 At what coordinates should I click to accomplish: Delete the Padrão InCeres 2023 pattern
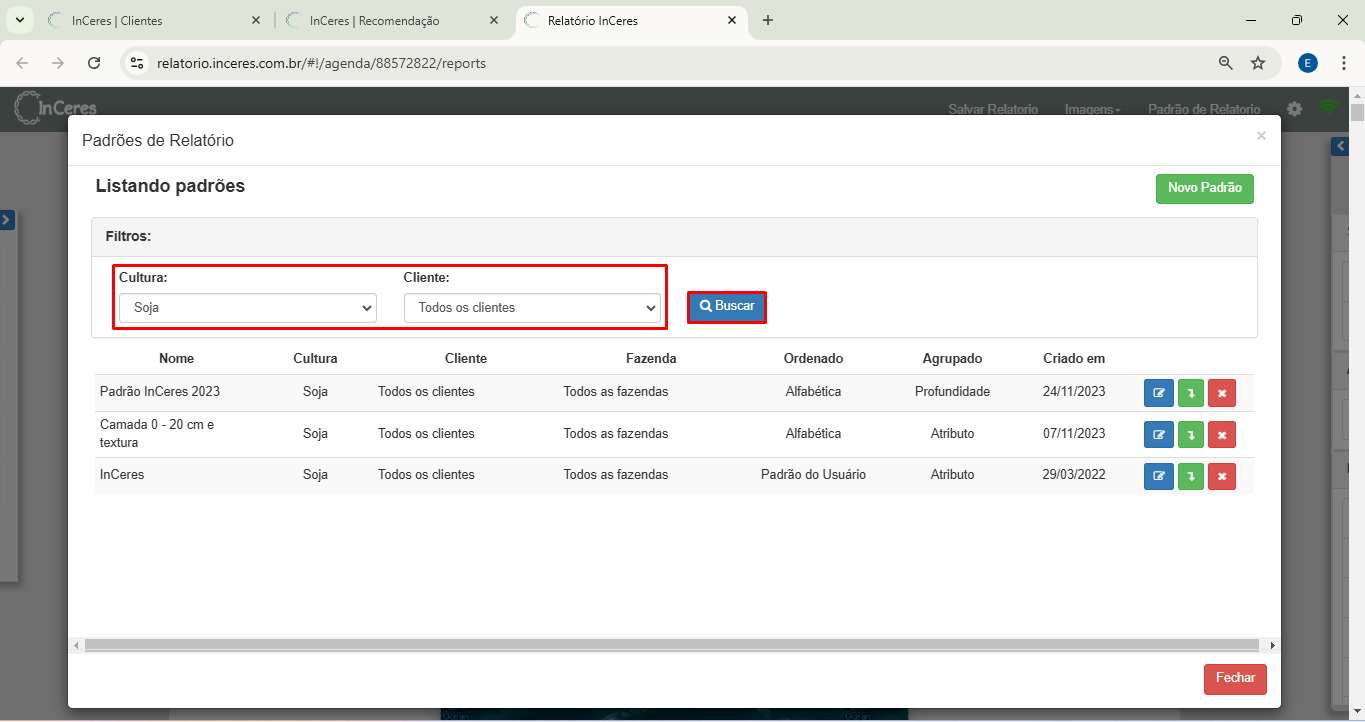pyautogui.click(x=1222, y=393)
